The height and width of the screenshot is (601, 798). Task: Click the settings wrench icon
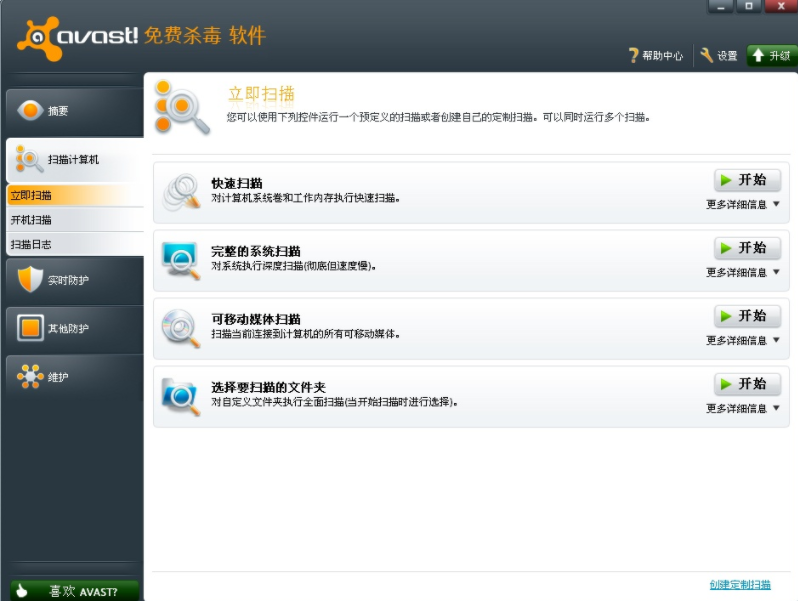click(x=707, y=56)
